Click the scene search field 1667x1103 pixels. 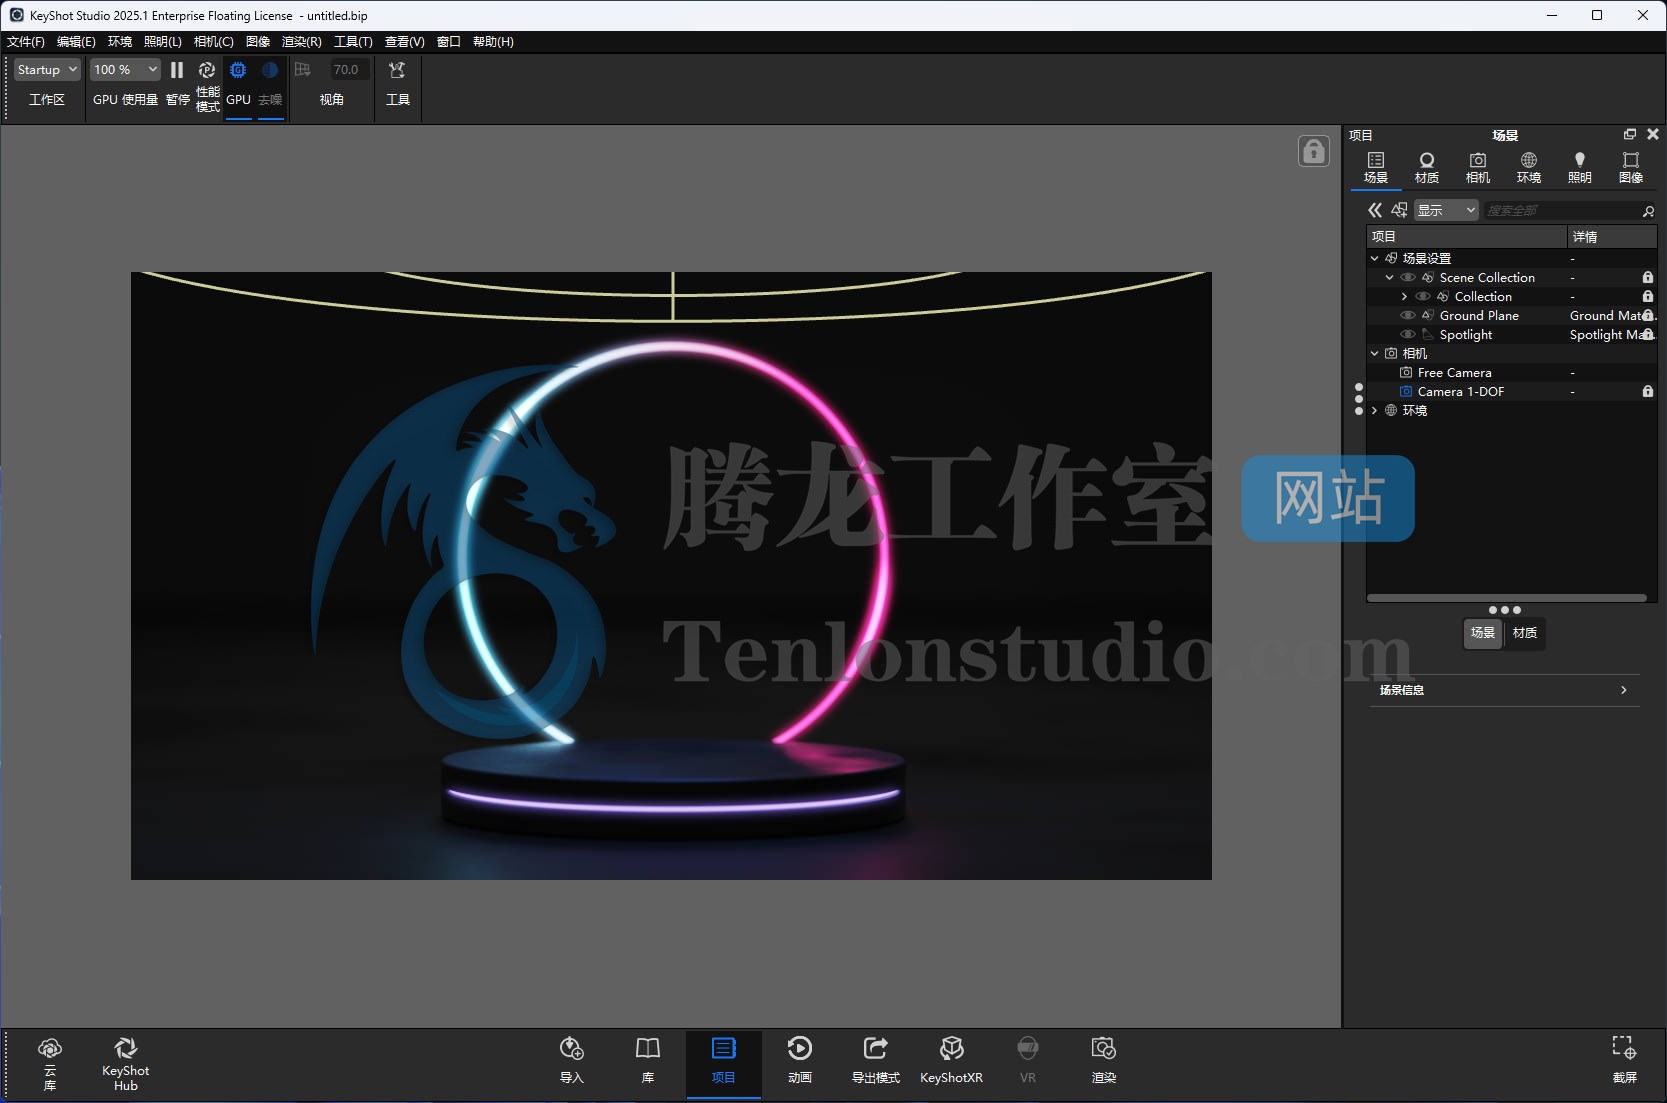coord(1562,210)
